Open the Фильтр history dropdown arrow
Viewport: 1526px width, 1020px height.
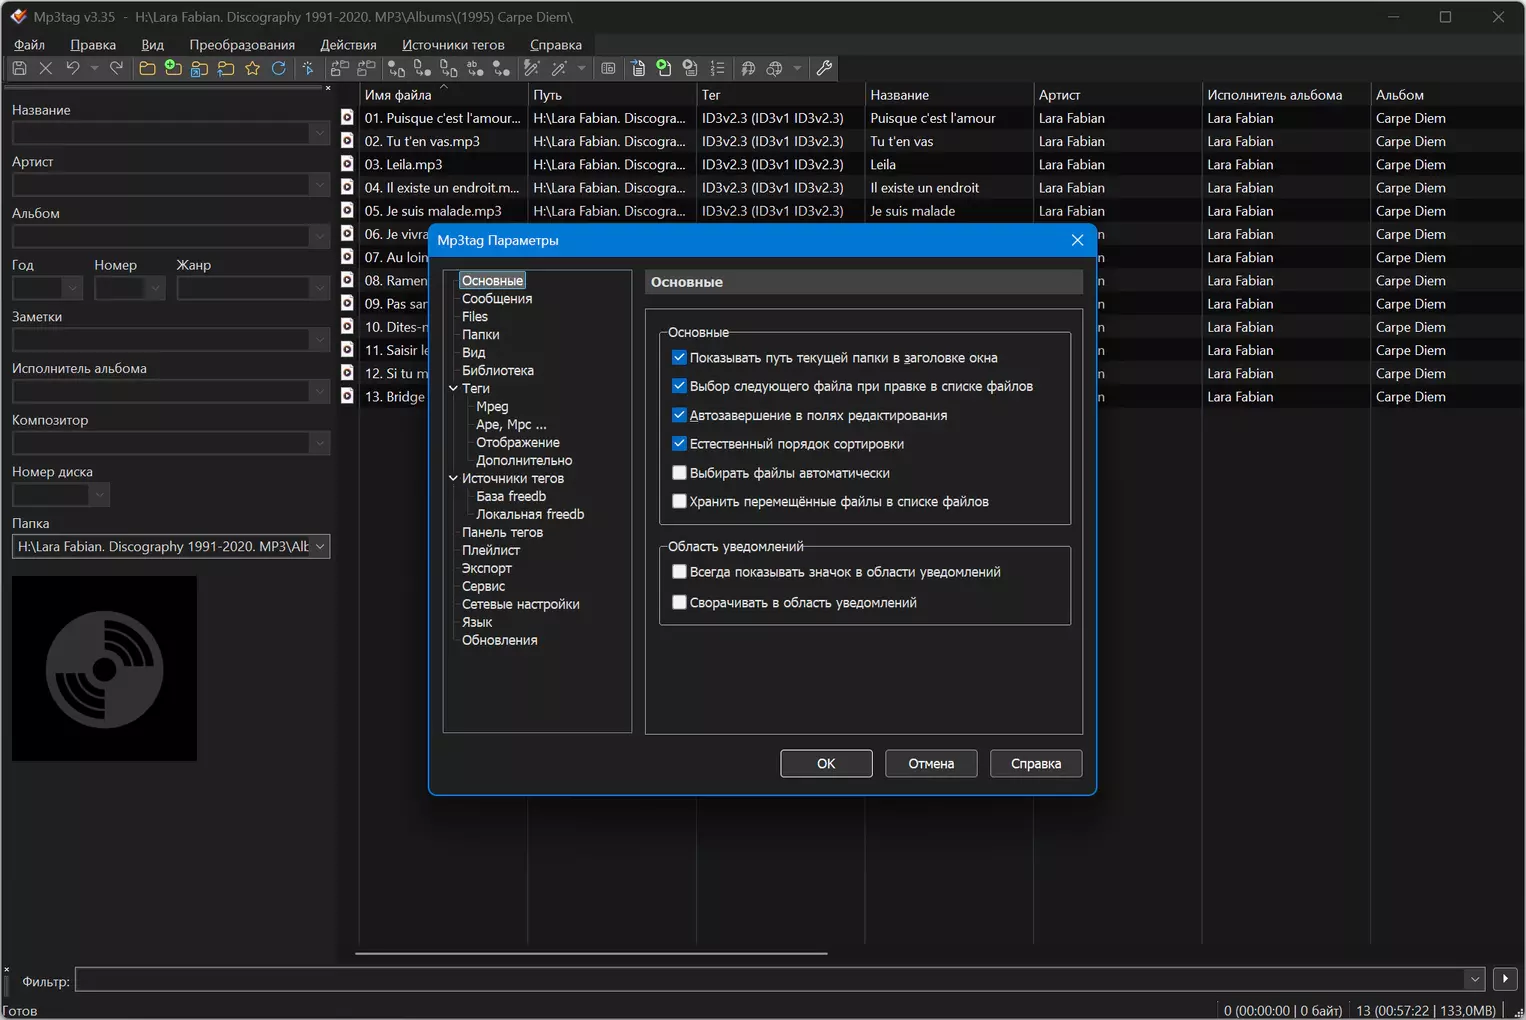point(1474,979)
